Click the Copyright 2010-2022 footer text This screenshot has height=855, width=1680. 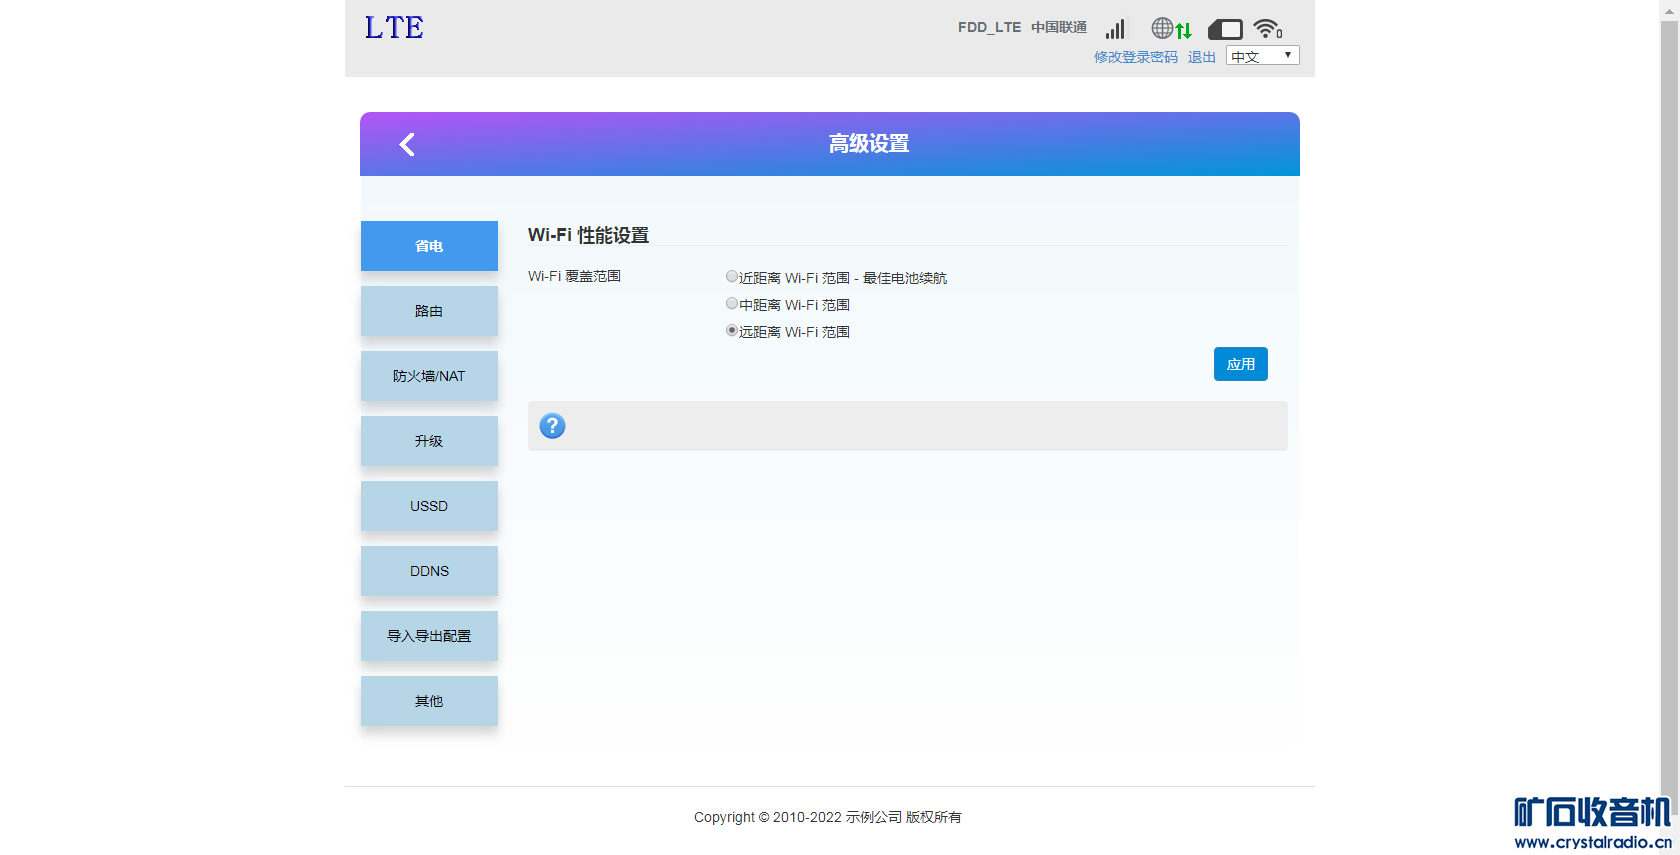coord(828,817)
